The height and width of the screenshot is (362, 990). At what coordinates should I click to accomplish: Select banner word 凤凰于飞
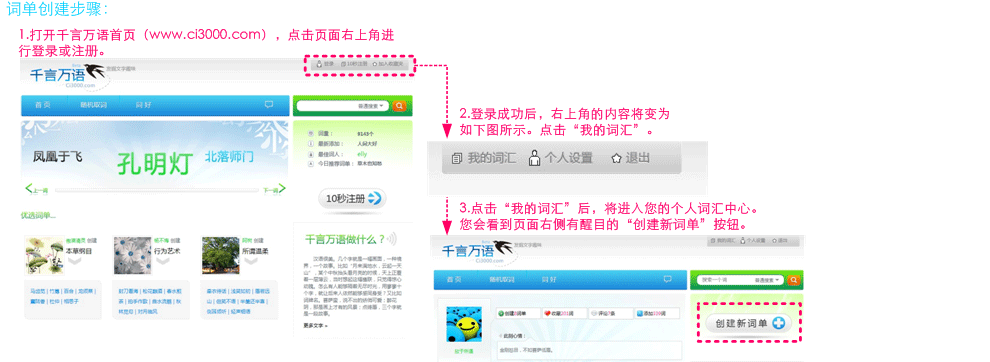(57, 156)
